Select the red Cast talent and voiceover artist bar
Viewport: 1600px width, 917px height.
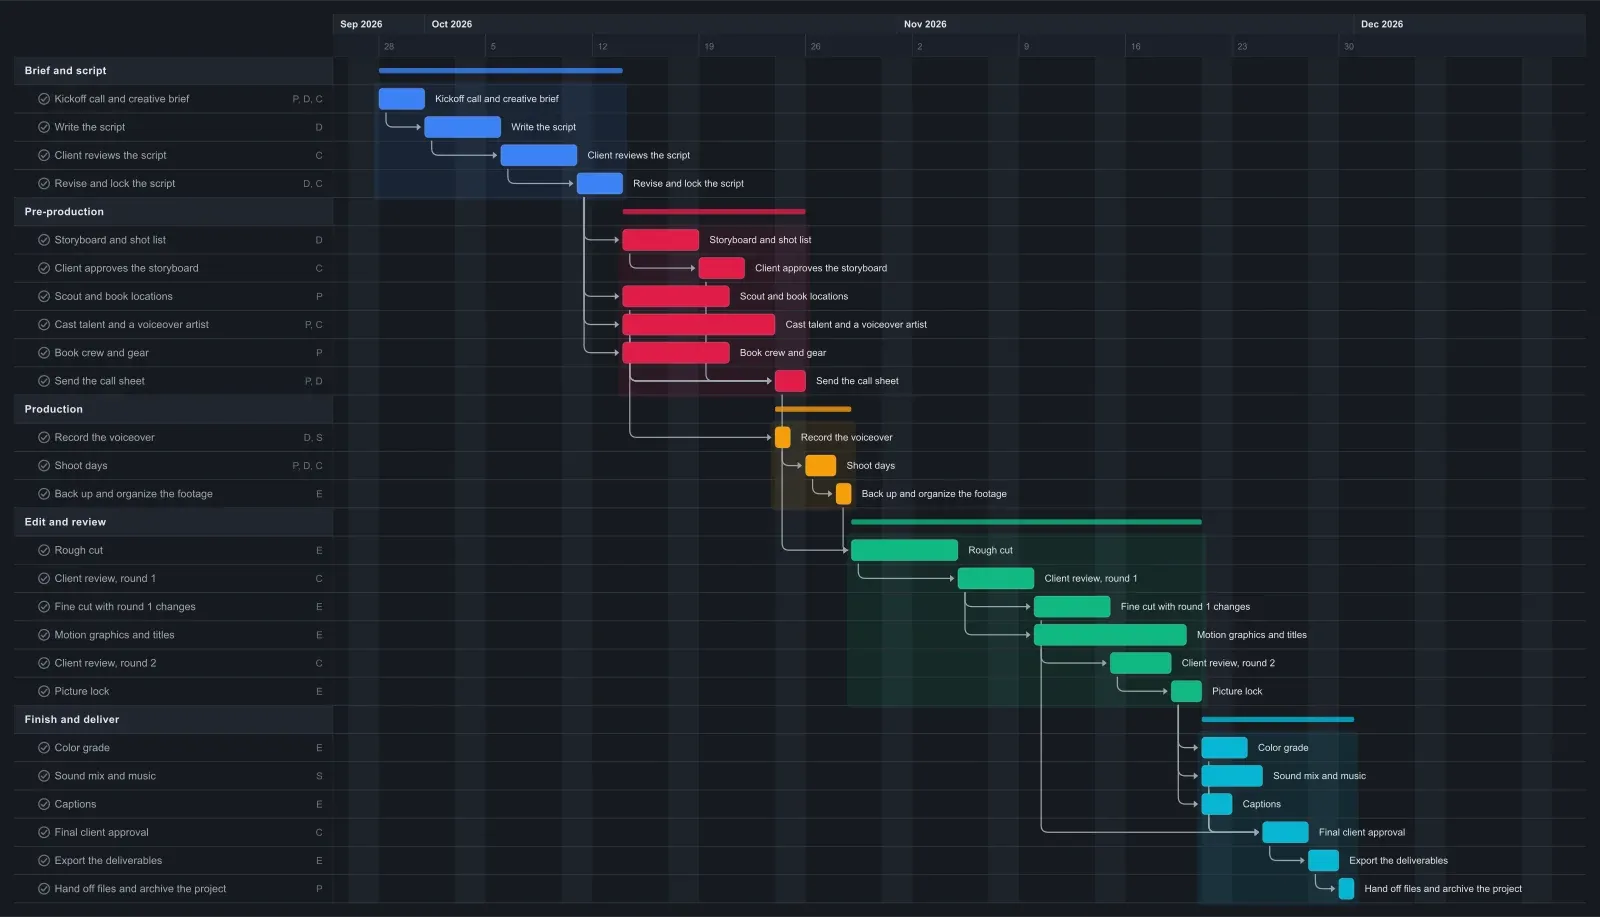click(x=699, y=325)
